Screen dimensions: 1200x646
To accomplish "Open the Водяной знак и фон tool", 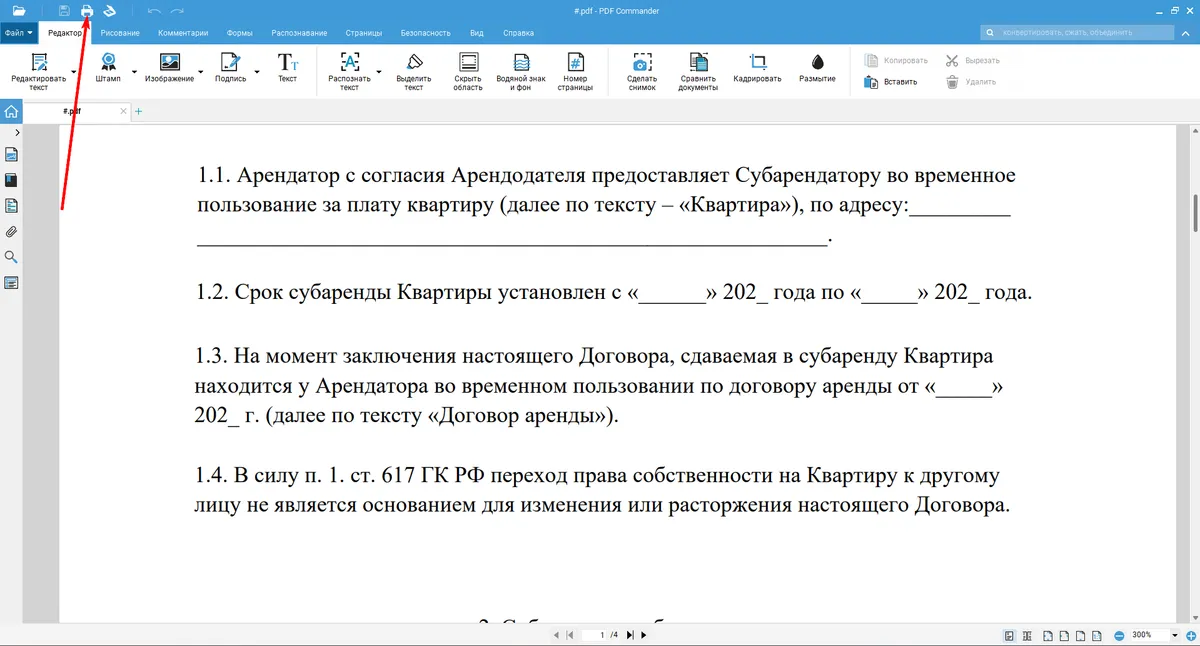I will click(520, 71).
